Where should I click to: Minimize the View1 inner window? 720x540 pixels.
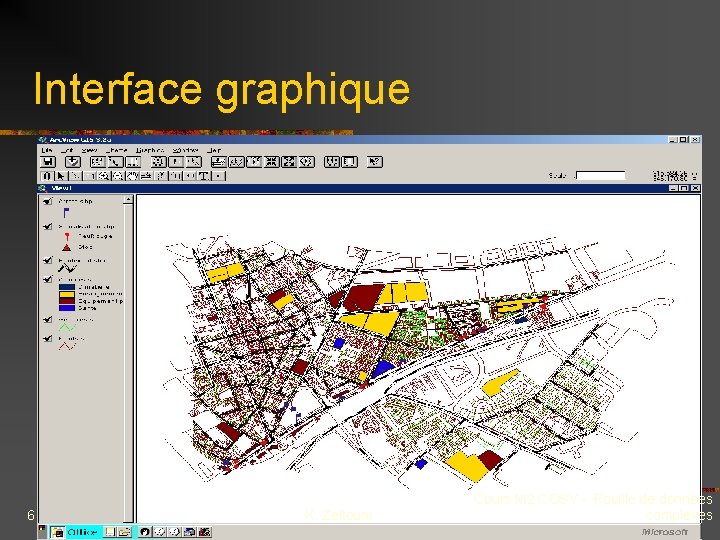674,188
